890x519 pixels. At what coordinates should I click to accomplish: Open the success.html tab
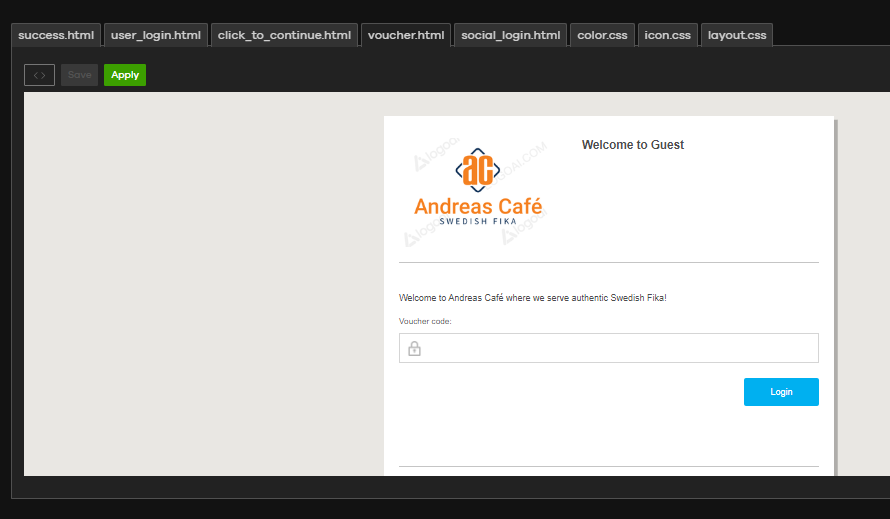pyautogui.click(x=56, y=35)
